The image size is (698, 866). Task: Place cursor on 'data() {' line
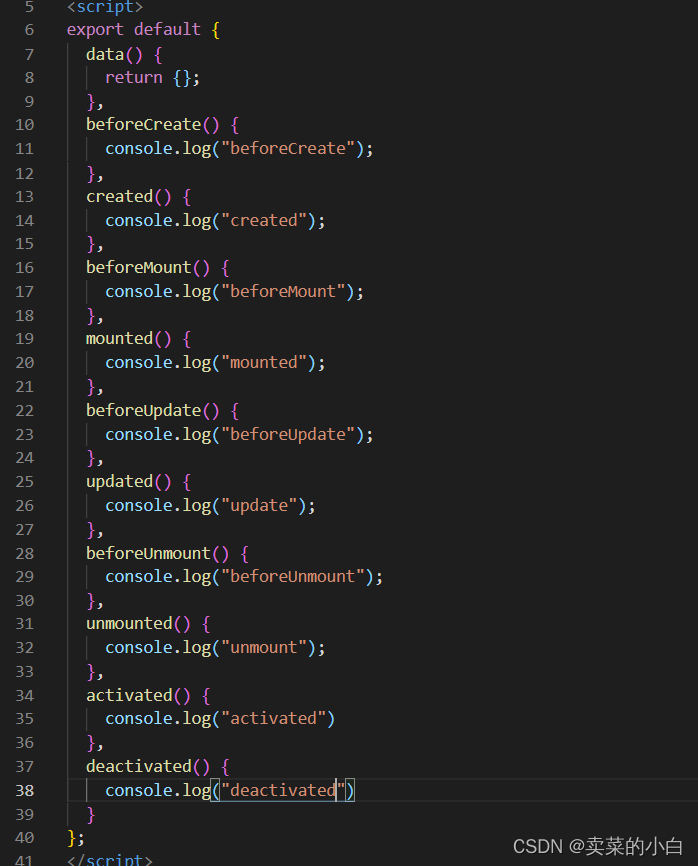(x=124, y=55)
